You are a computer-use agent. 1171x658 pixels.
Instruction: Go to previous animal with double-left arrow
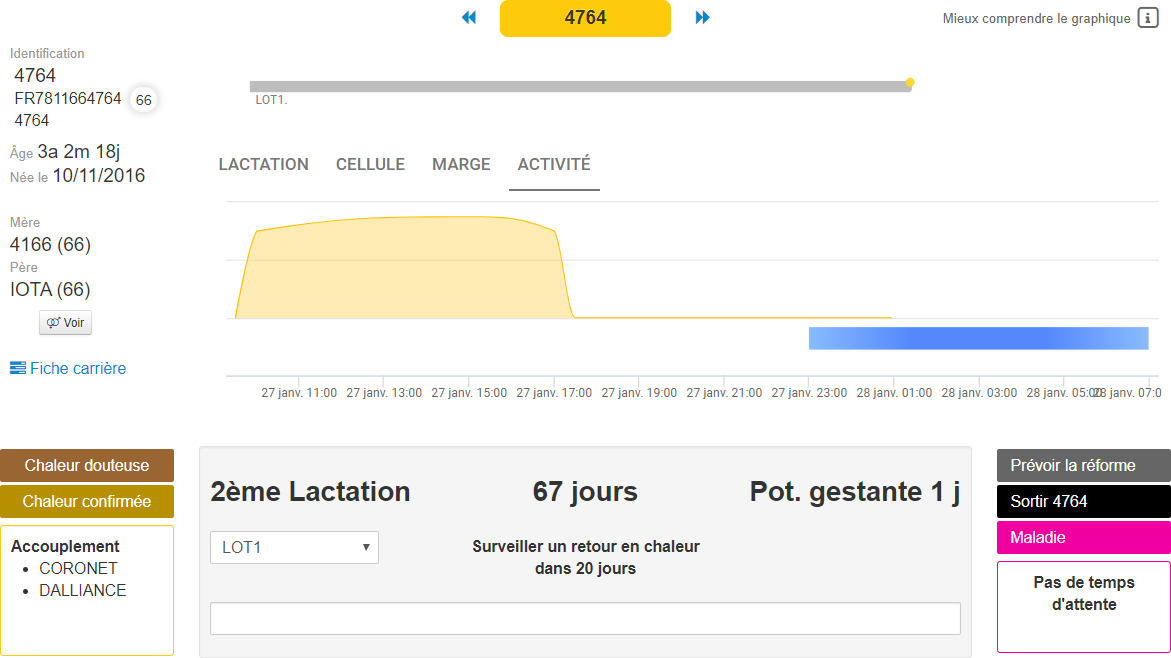(469, 17)
